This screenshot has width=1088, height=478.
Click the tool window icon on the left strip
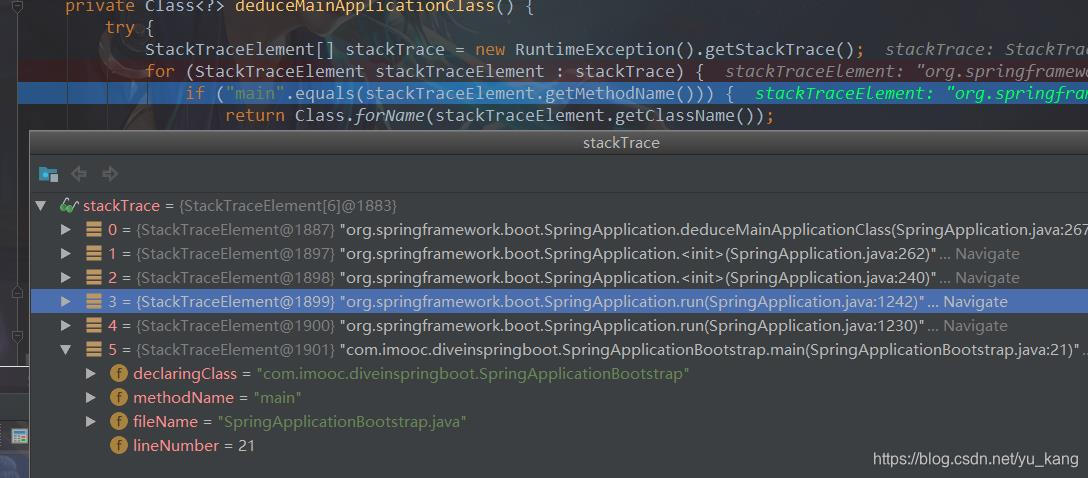[19, 436]
